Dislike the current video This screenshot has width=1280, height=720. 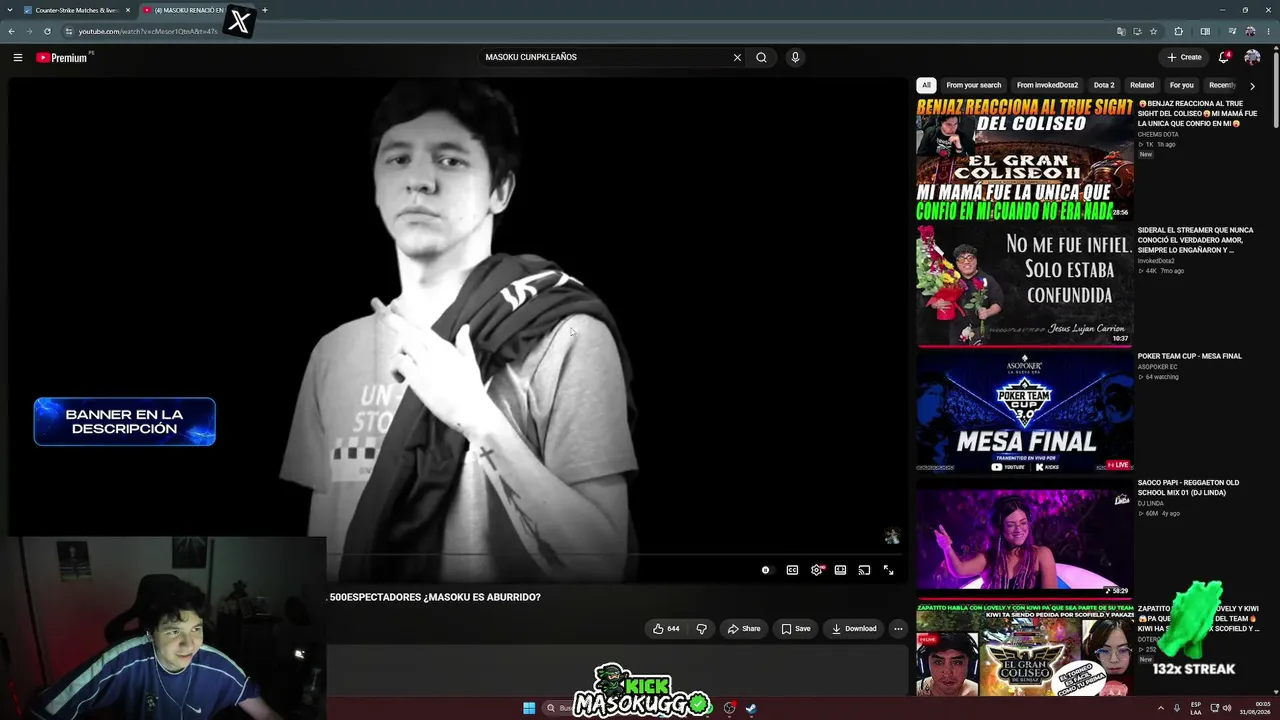click(x=701, y=629)
